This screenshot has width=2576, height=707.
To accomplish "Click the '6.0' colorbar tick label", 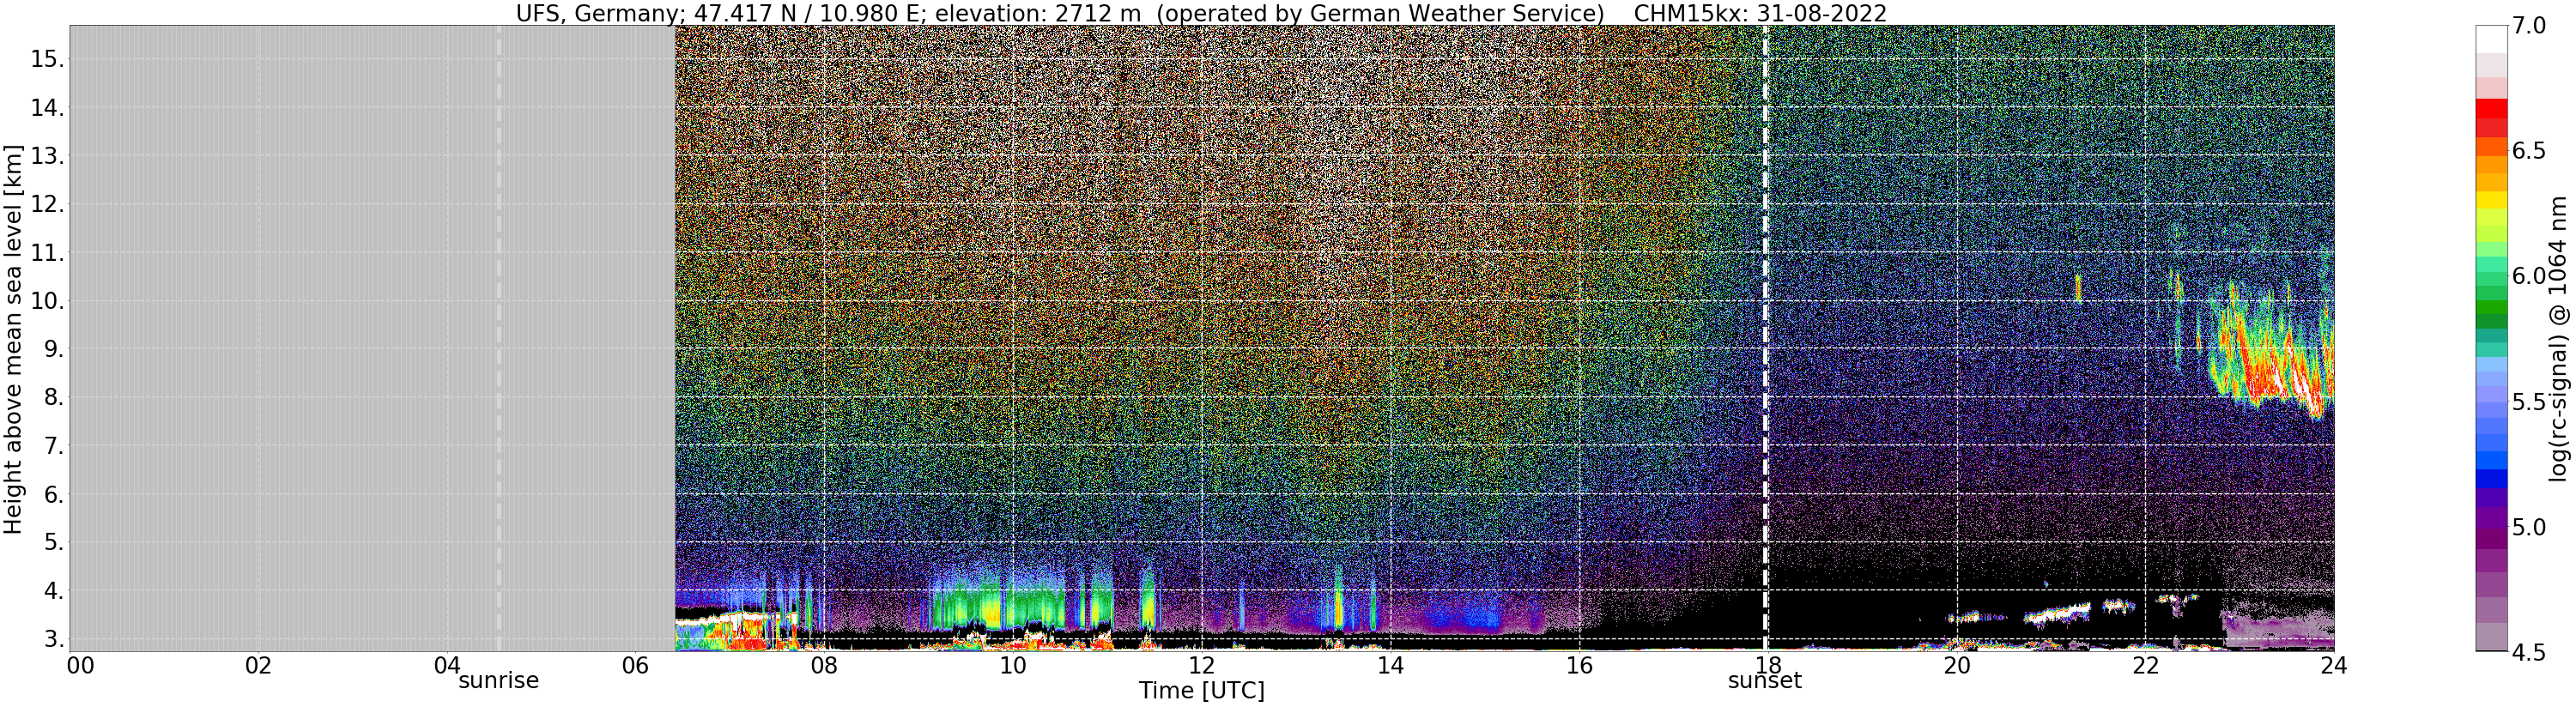I will tap(2529, 276).
